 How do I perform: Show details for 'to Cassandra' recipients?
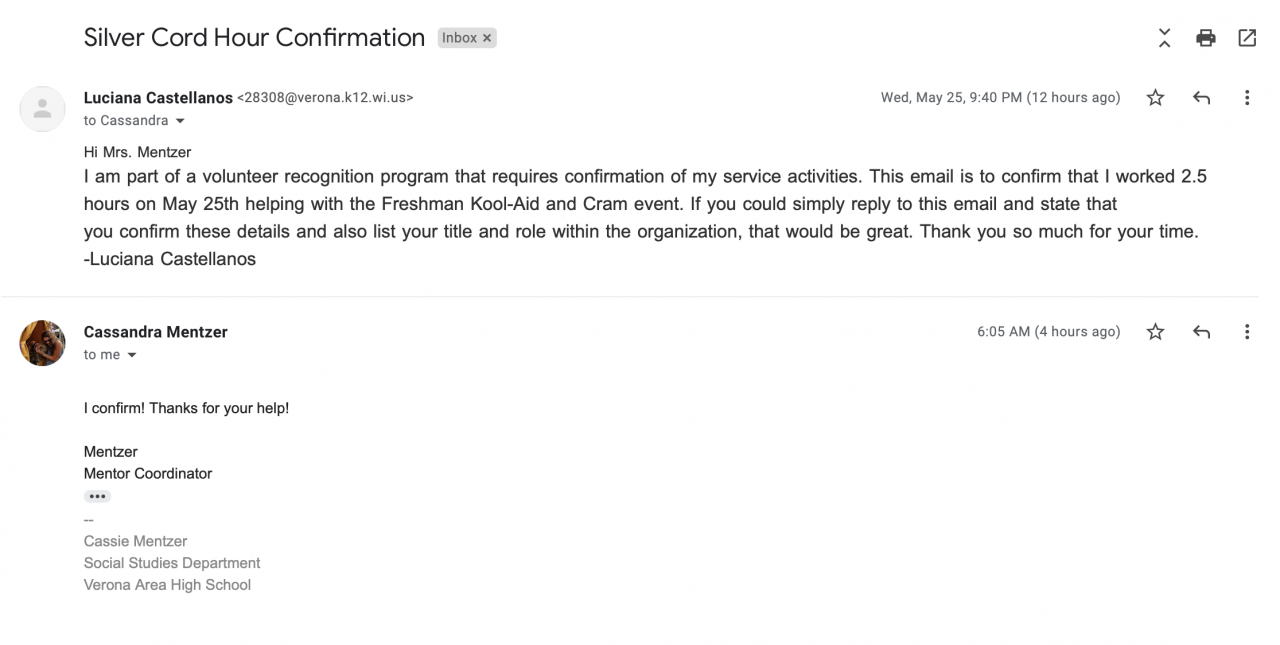tap(180, 121)
